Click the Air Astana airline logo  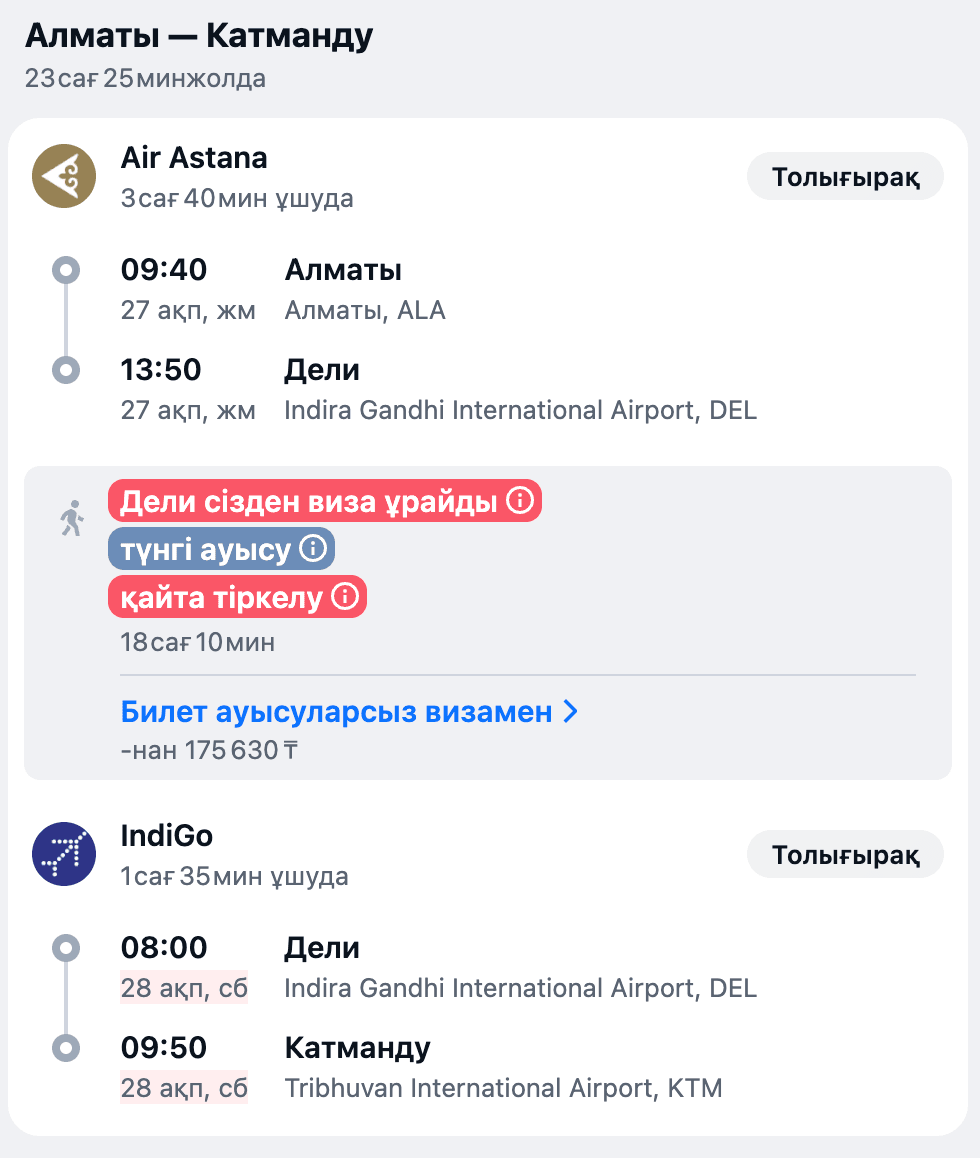64,176
